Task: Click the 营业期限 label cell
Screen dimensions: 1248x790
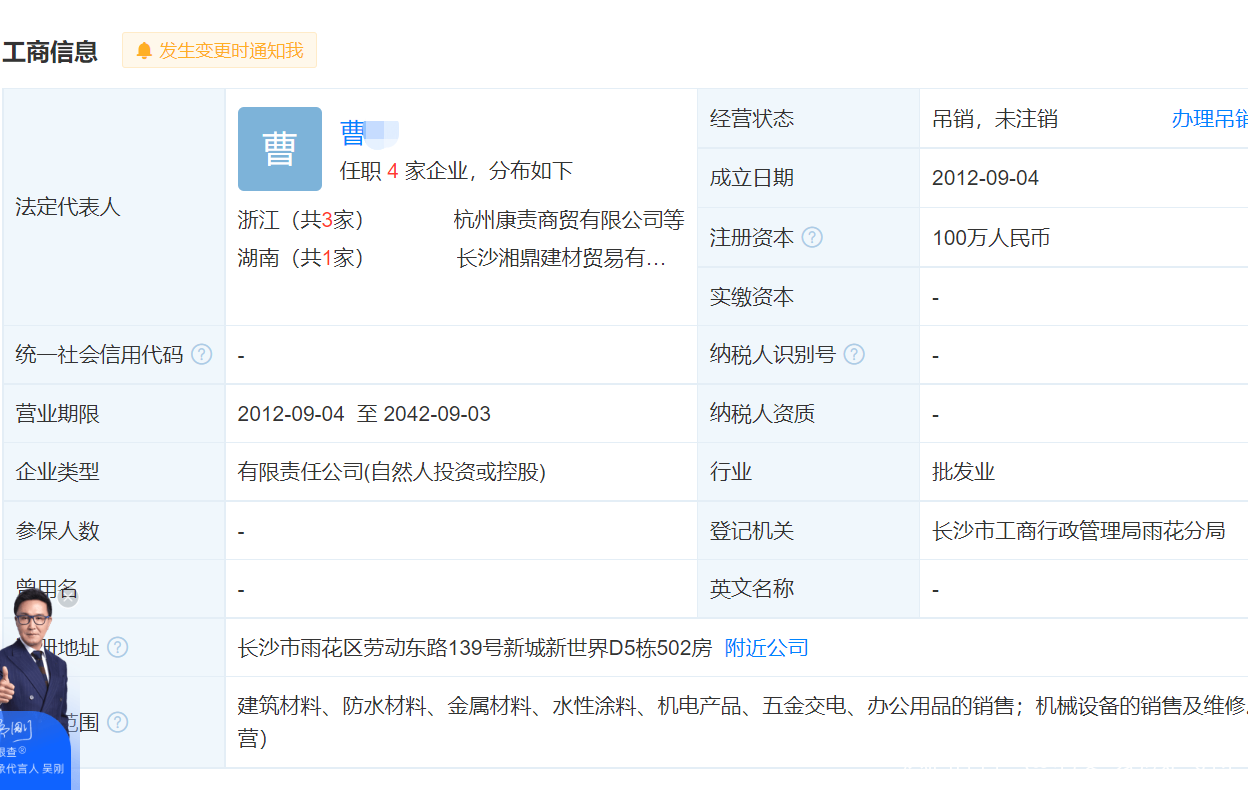Action: [x=114, y=414]
